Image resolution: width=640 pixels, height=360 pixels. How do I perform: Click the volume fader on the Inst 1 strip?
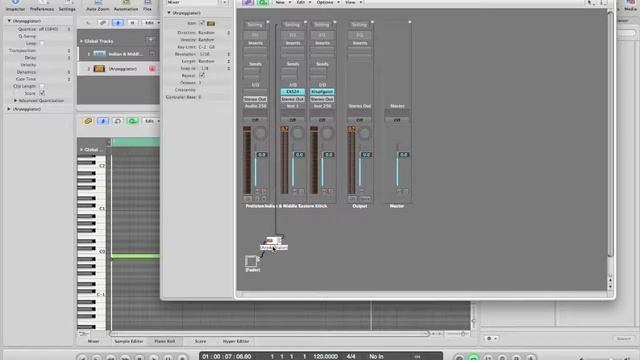coord(293,171)
